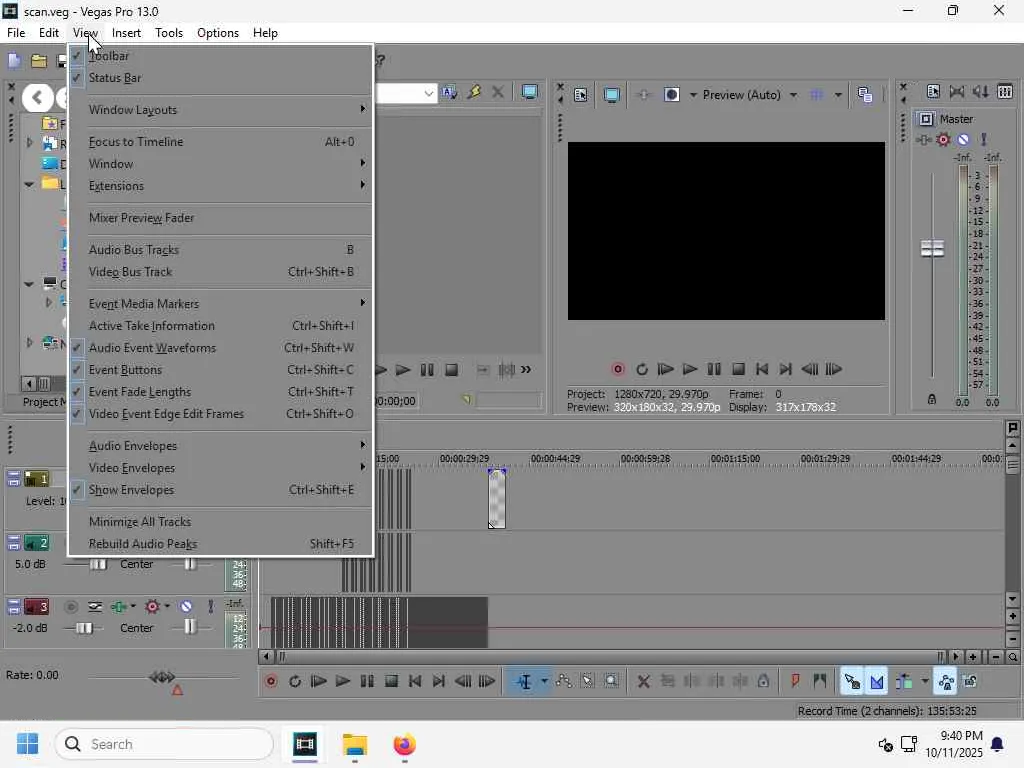
Task: Toggle loop playback in timeline transport
Action: (295, 682)
